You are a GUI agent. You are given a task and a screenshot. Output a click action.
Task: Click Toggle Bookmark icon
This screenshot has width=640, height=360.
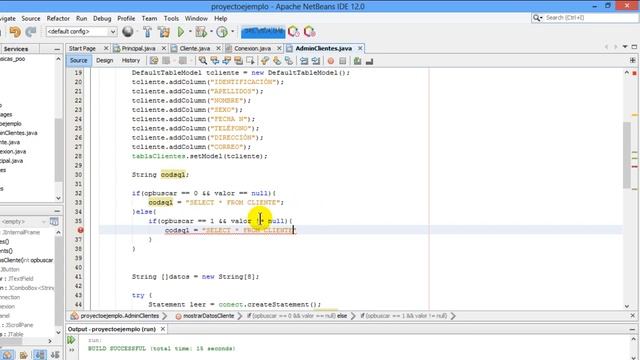pos(289,61)
